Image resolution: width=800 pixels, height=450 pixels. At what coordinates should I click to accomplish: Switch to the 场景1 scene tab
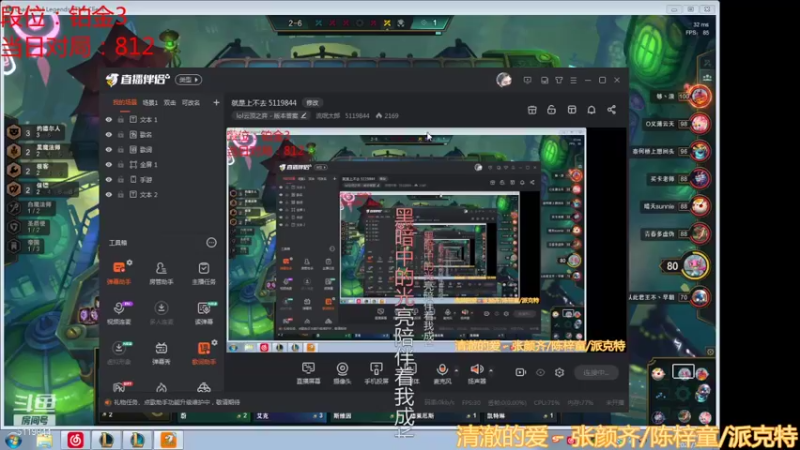click(150, 103)
